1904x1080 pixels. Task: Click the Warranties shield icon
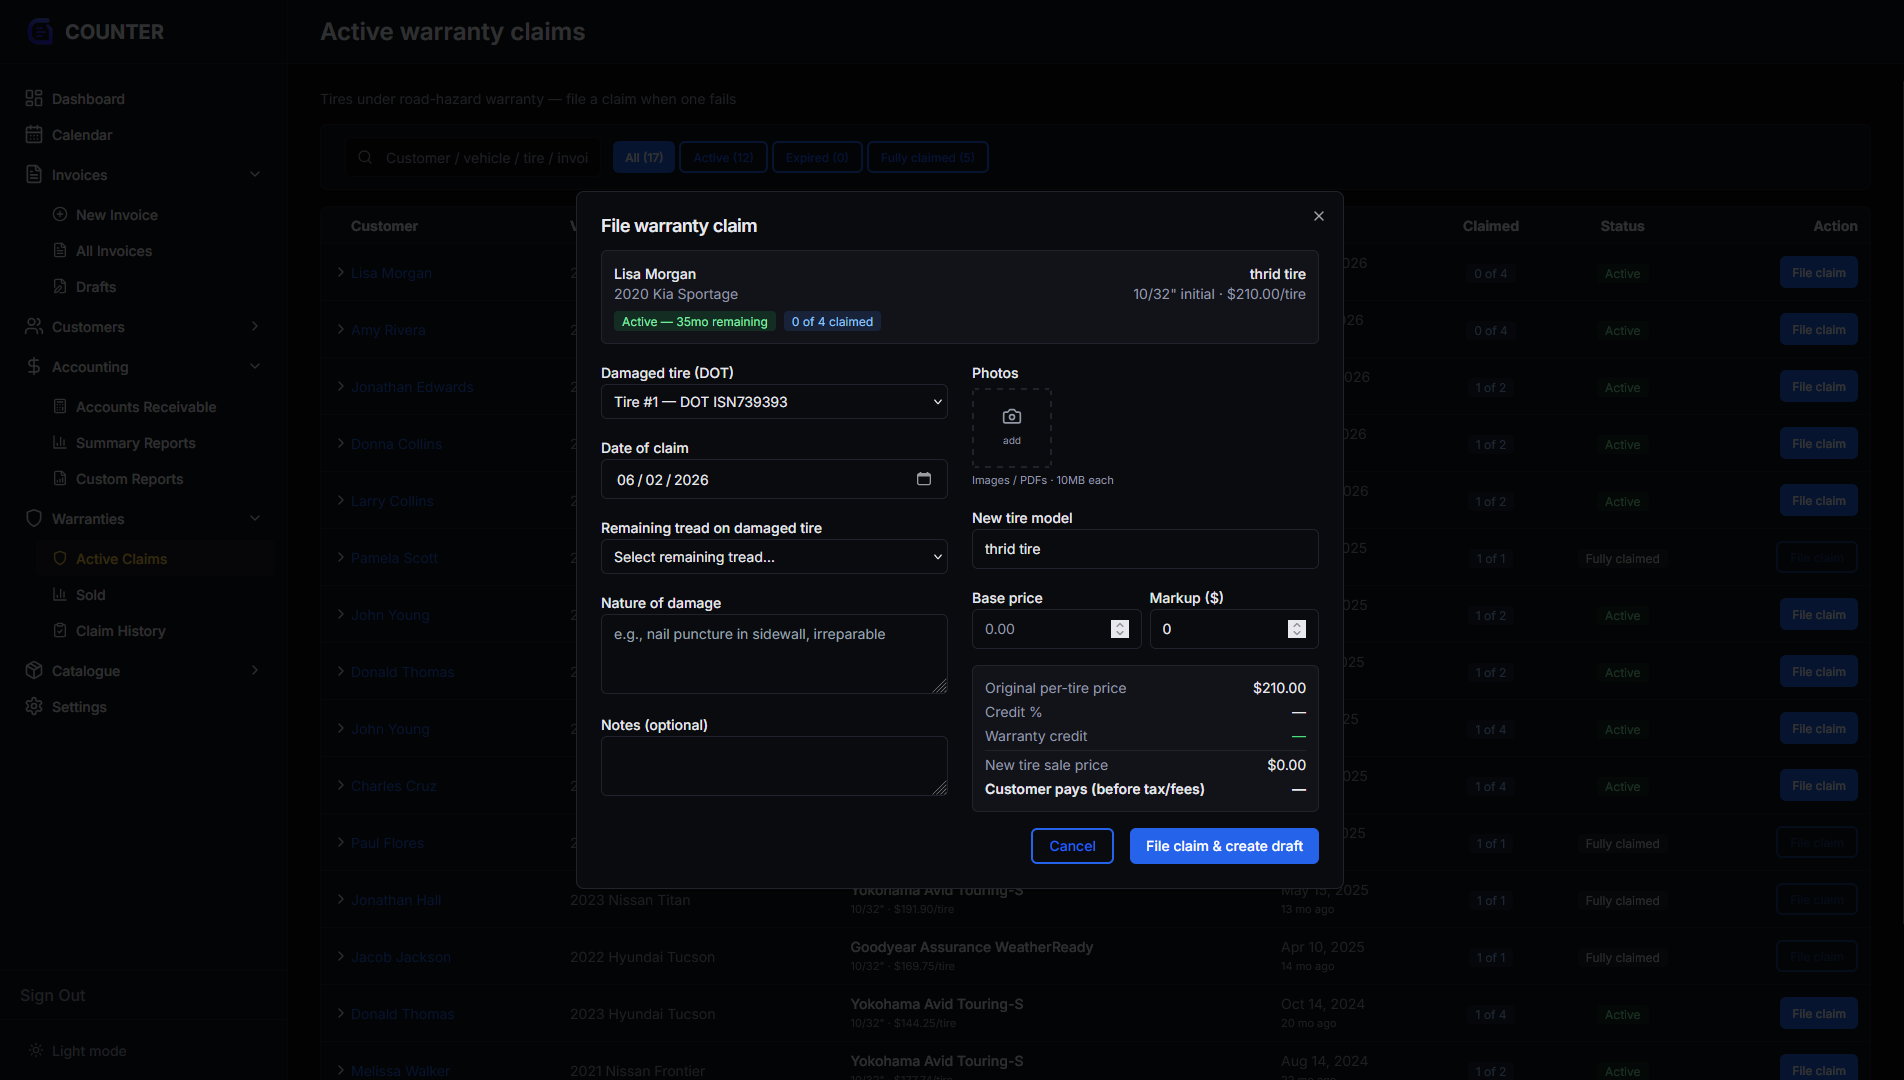pos(34,518)
